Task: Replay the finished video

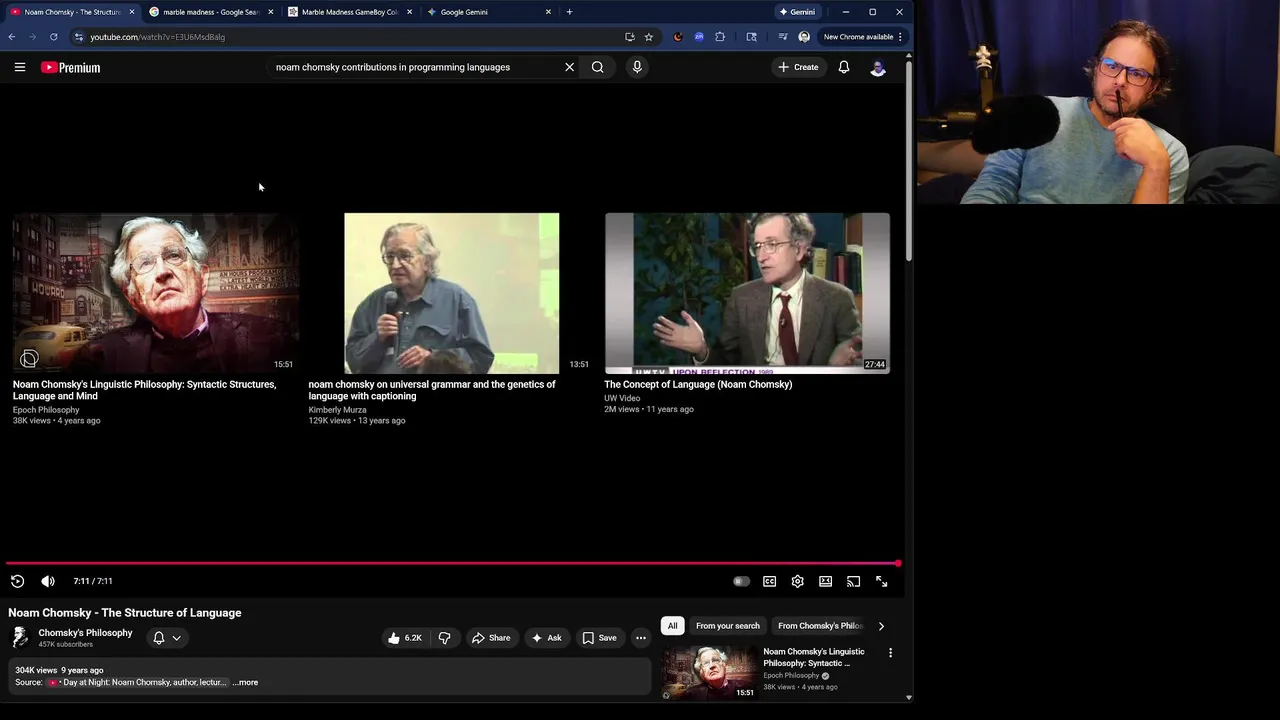Action: [x=17, y=581]
